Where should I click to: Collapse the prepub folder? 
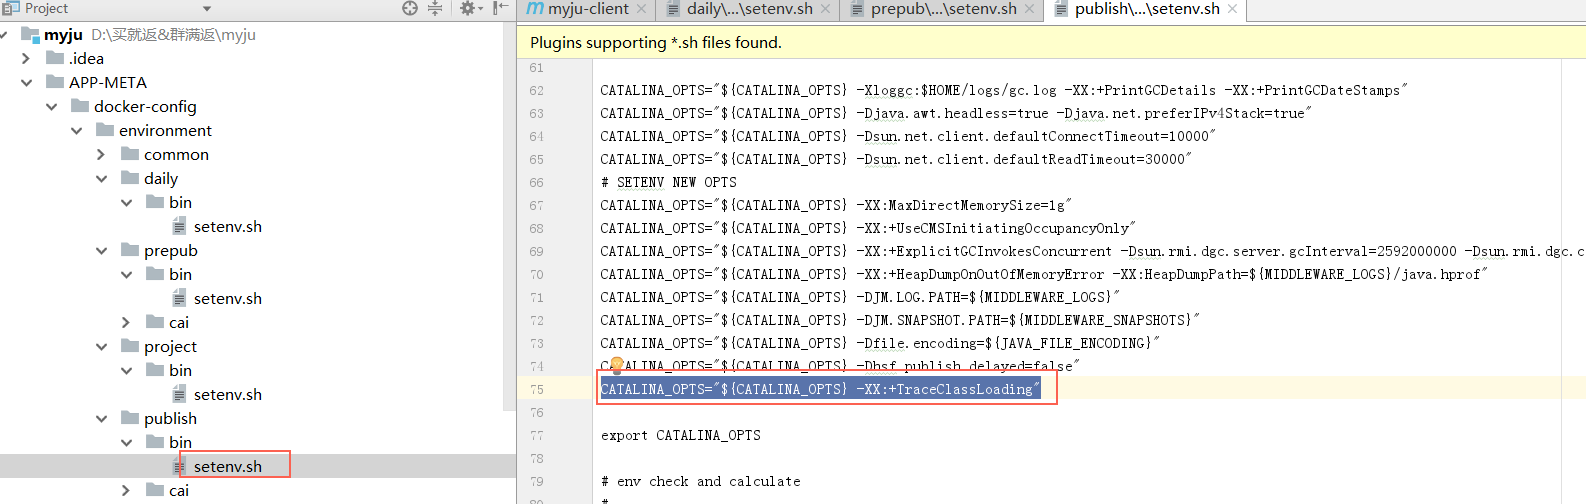(101, 250)
